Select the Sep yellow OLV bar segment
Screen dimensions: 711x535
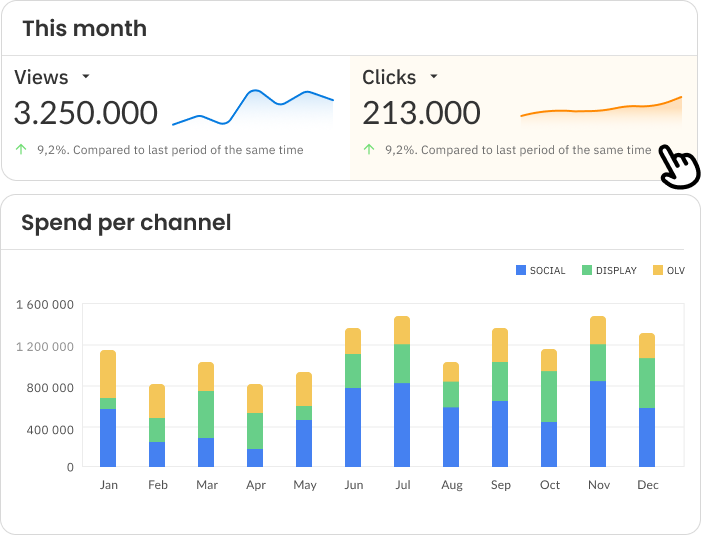click(x=500, y=345)
